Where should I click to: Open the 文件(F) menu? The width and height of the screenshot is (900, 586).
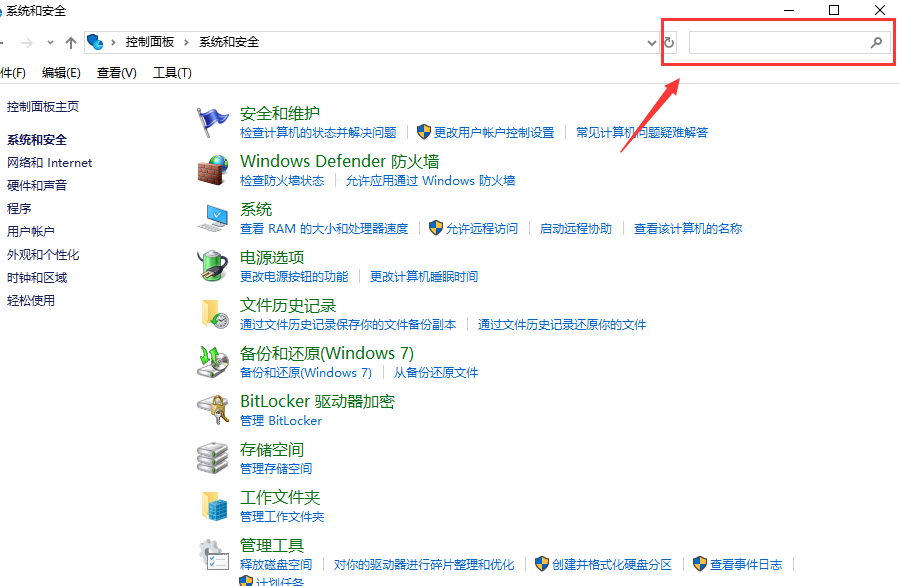point(13,73)
